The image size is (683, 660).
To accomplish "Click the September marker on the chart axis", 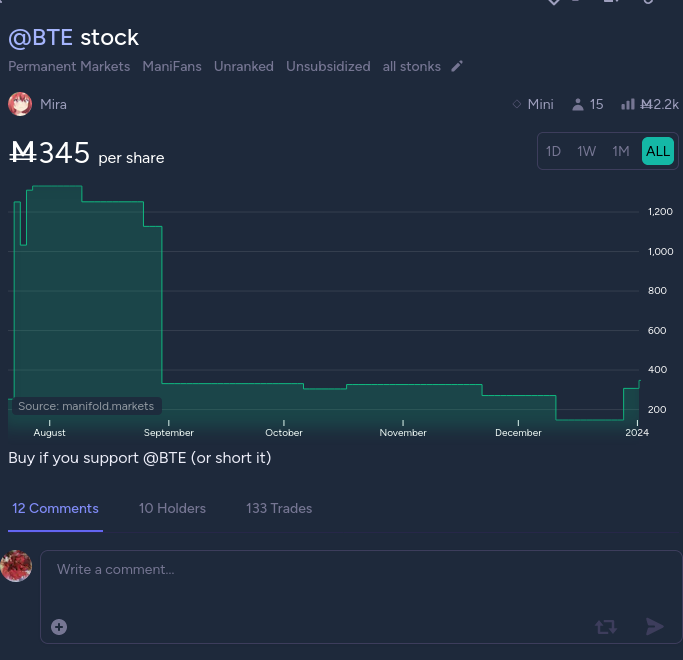I will point(169,433).
